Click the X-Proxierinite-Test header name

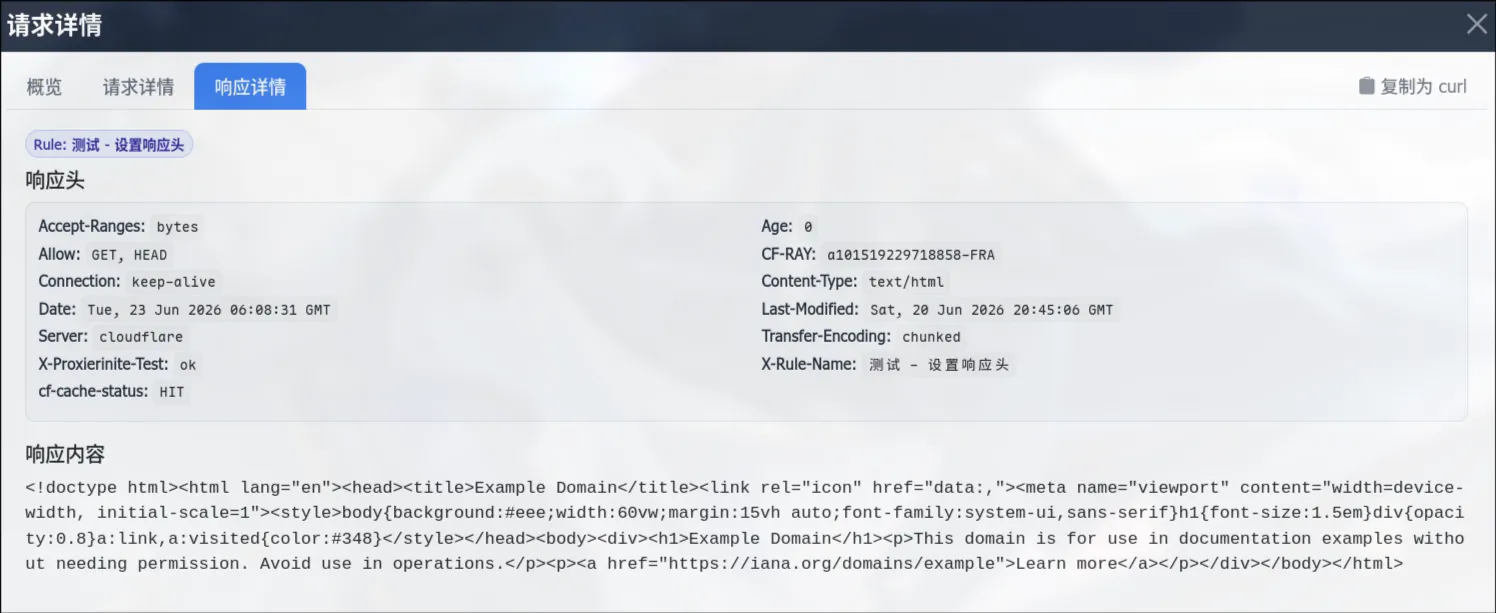tap(104, 364)
